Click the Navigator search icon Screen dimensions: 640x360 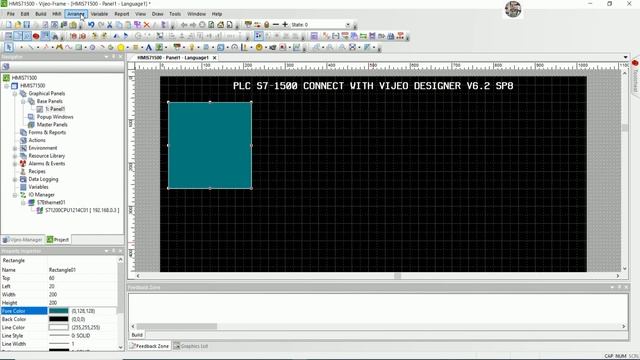[6, 67]
